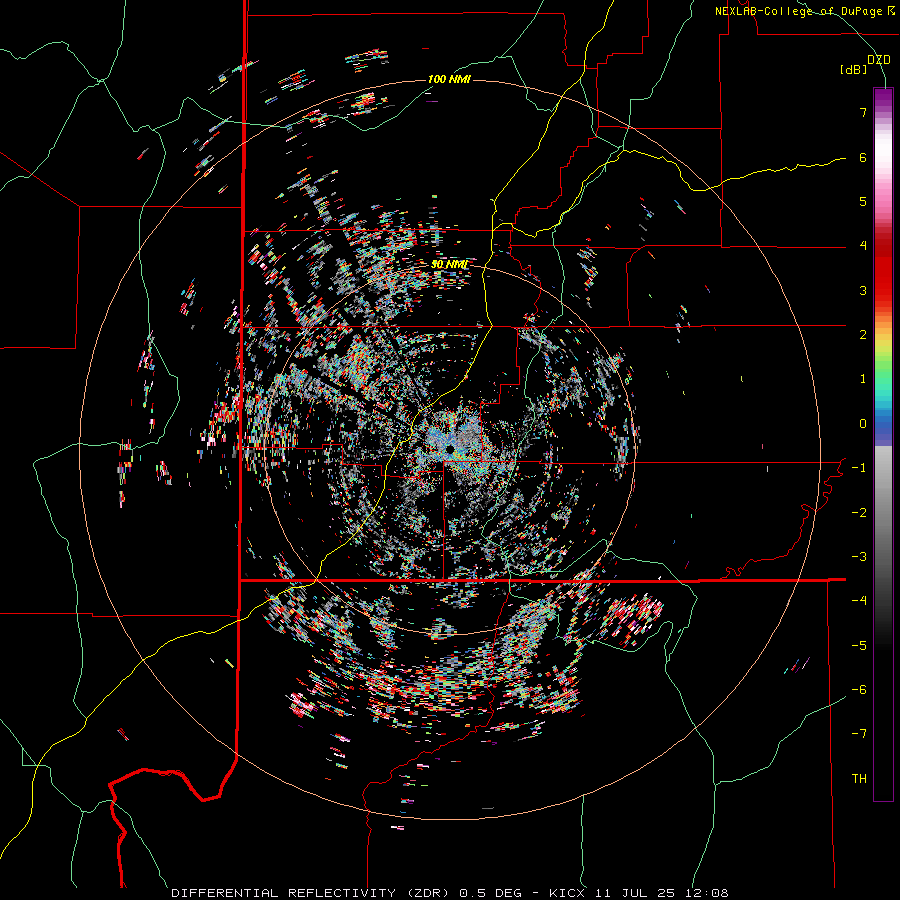
Task: Click the DIFFERENTIAL REFLECTIVITY (ZDR) footer title
Action: [x=312, y=893]
